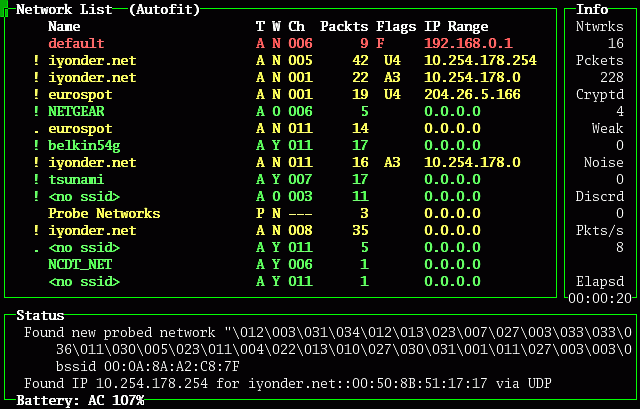The height and width of the screenshot is (409, 640).
Task: Click 10.254.178.0 in the channel 001 row
Action: click(473, 78)
